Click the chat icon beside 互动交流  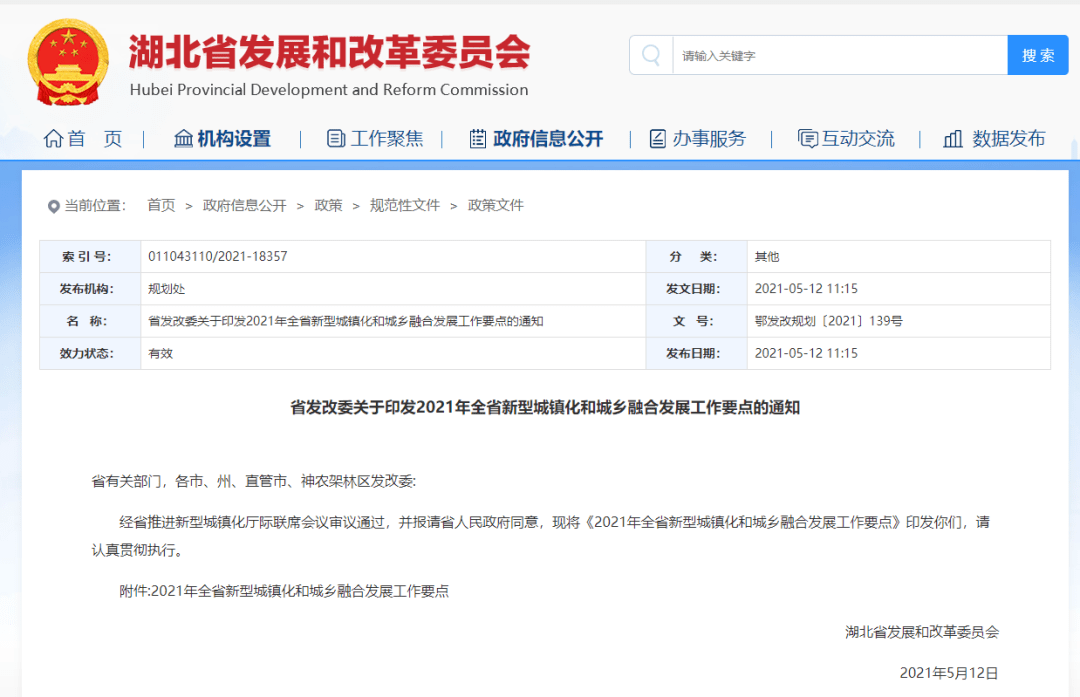(807, 138)
